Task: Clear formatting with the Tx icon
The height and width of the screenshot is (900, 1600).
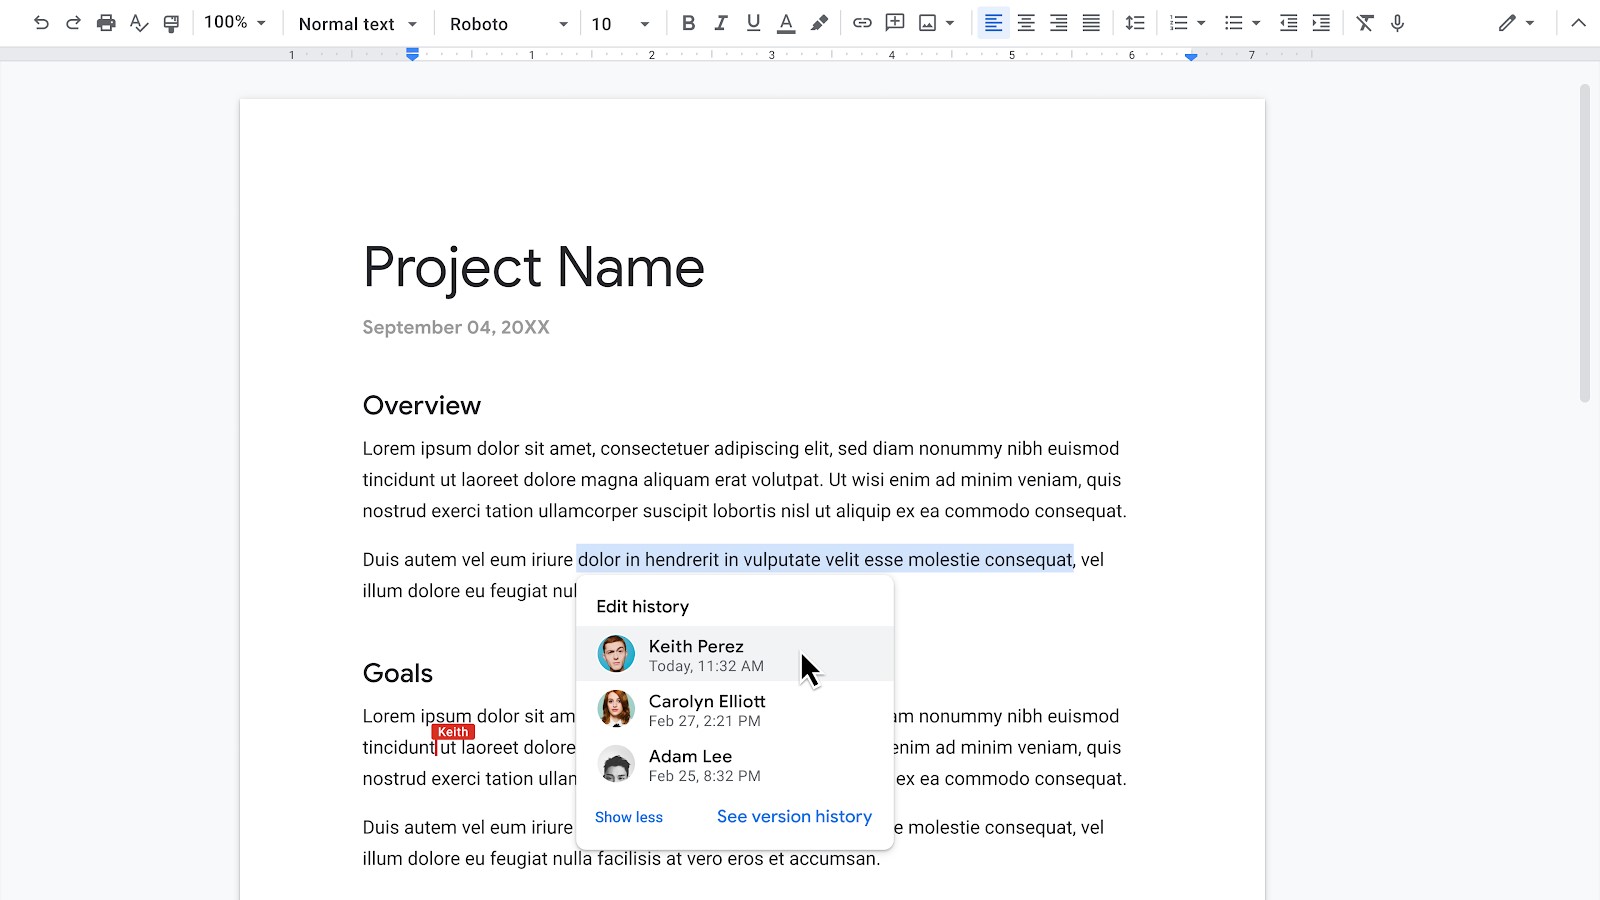Action: [x=1364, y=23]
